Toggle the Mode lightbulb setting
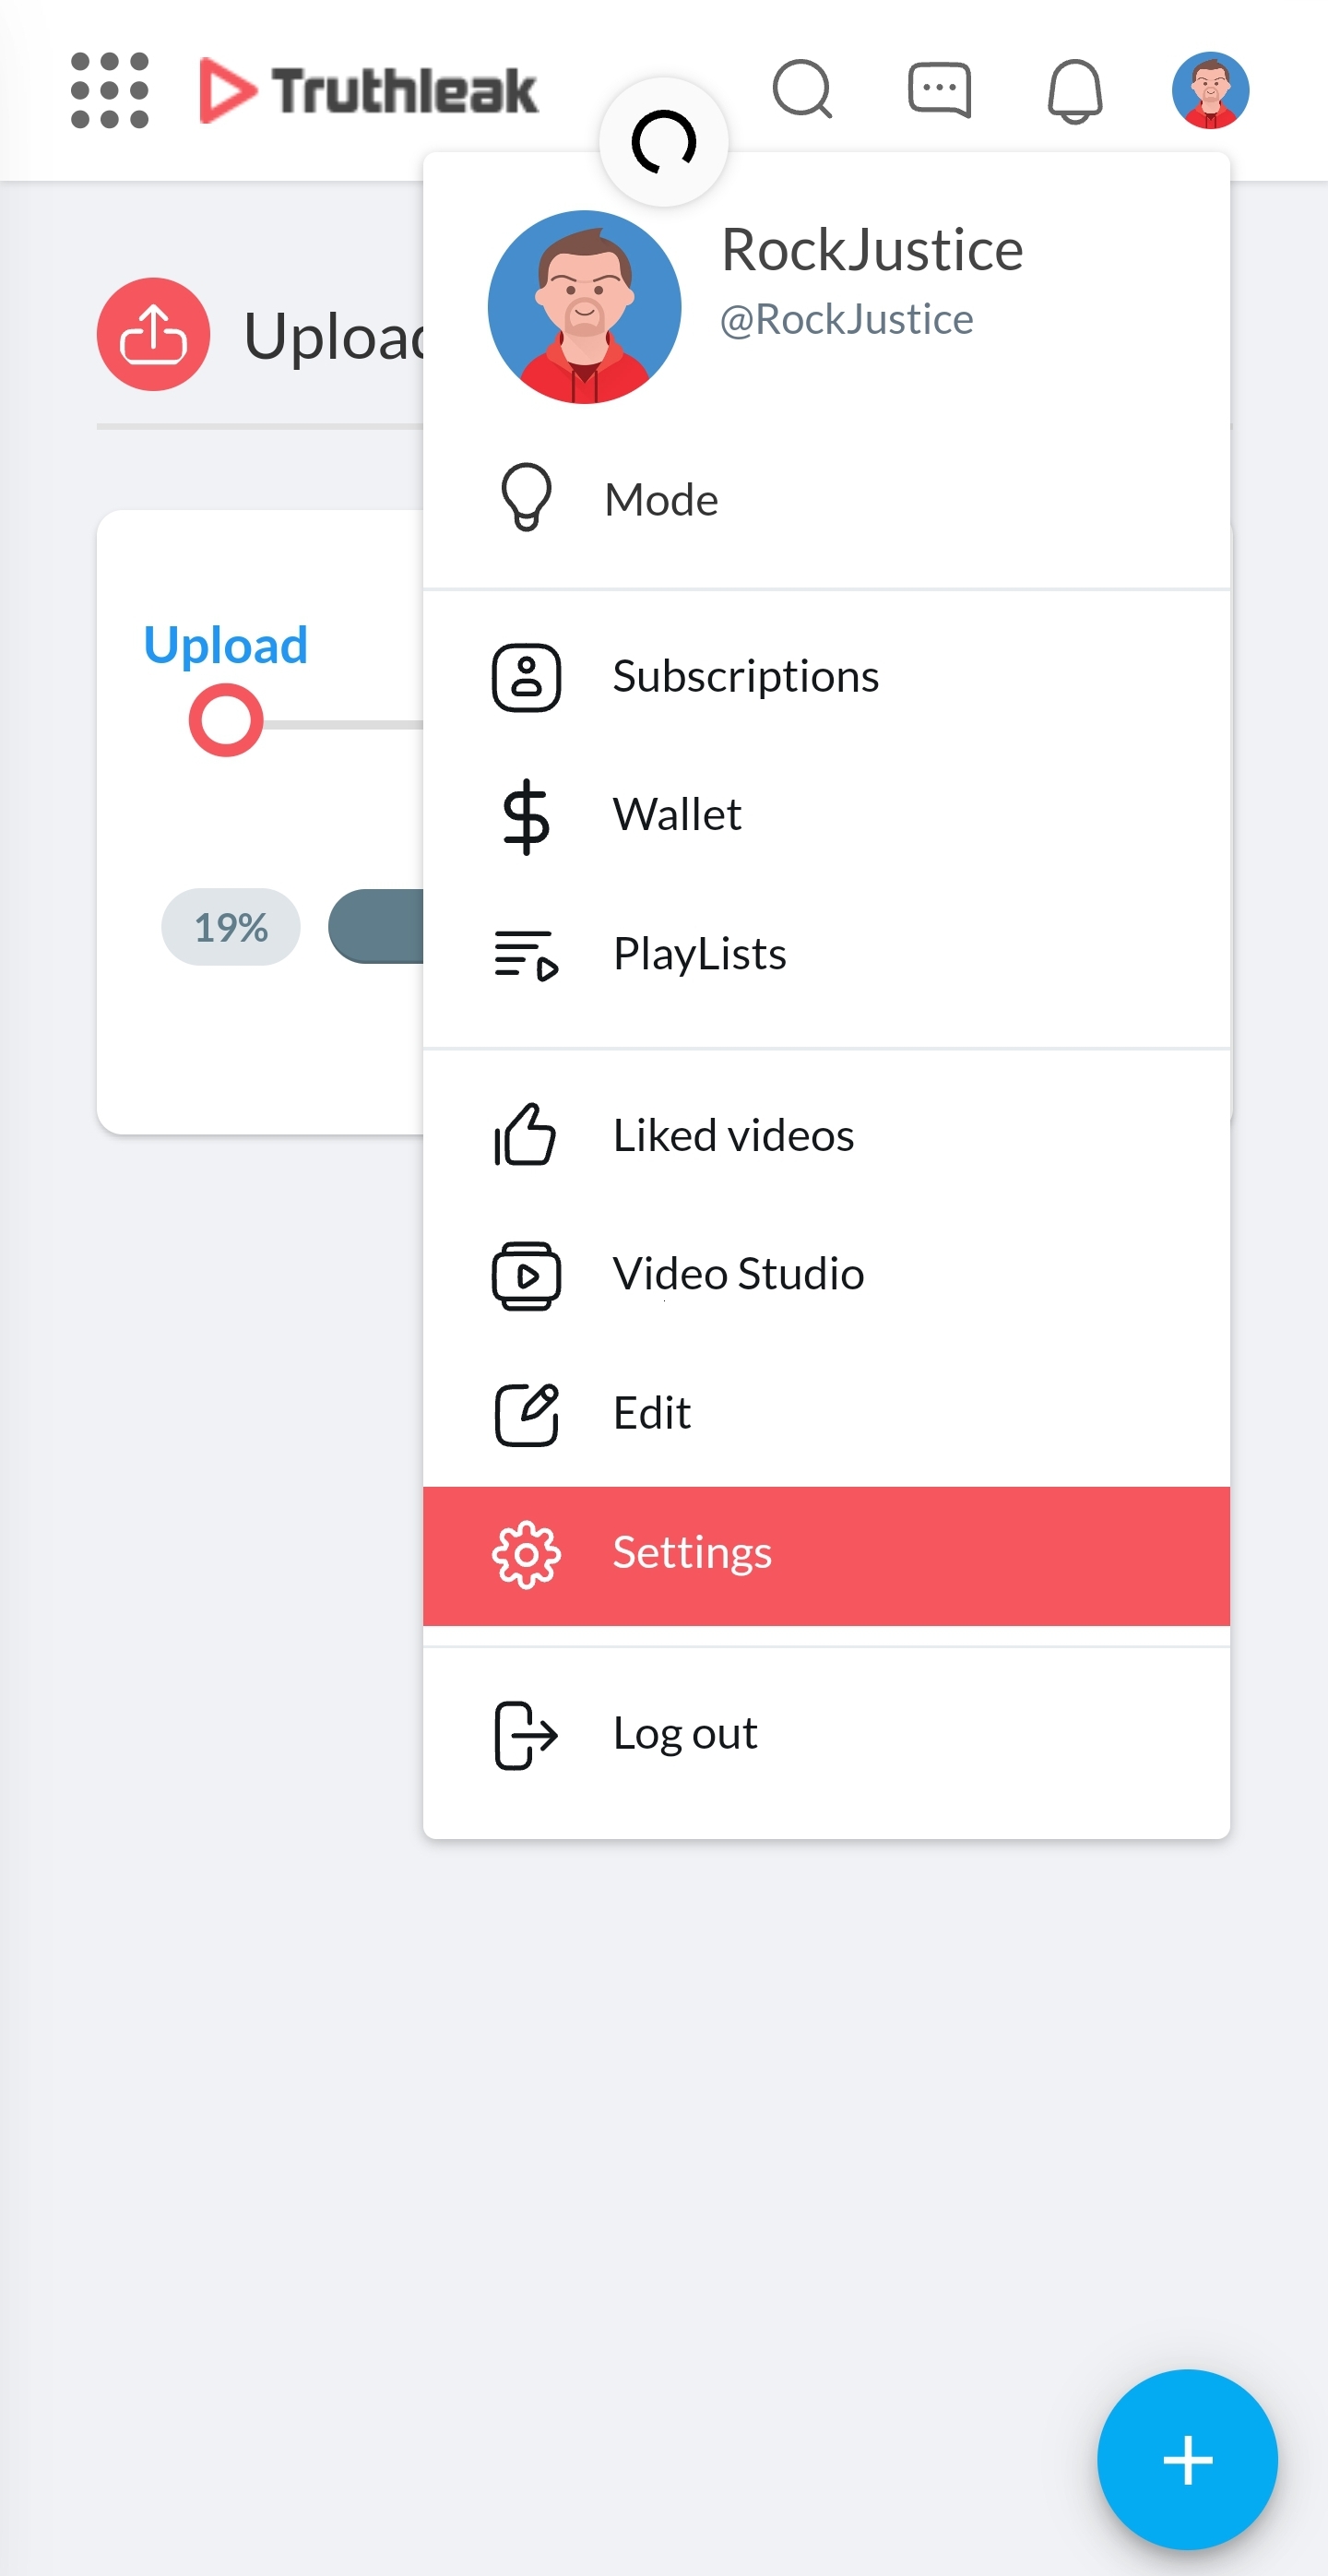Screen dimensions: 1328x2576 (660, 499)
